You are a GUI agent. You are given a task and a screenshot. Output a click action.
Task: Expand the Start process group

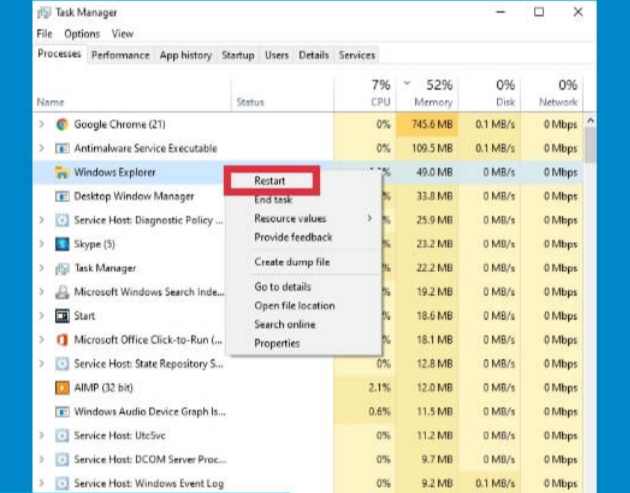41,316
